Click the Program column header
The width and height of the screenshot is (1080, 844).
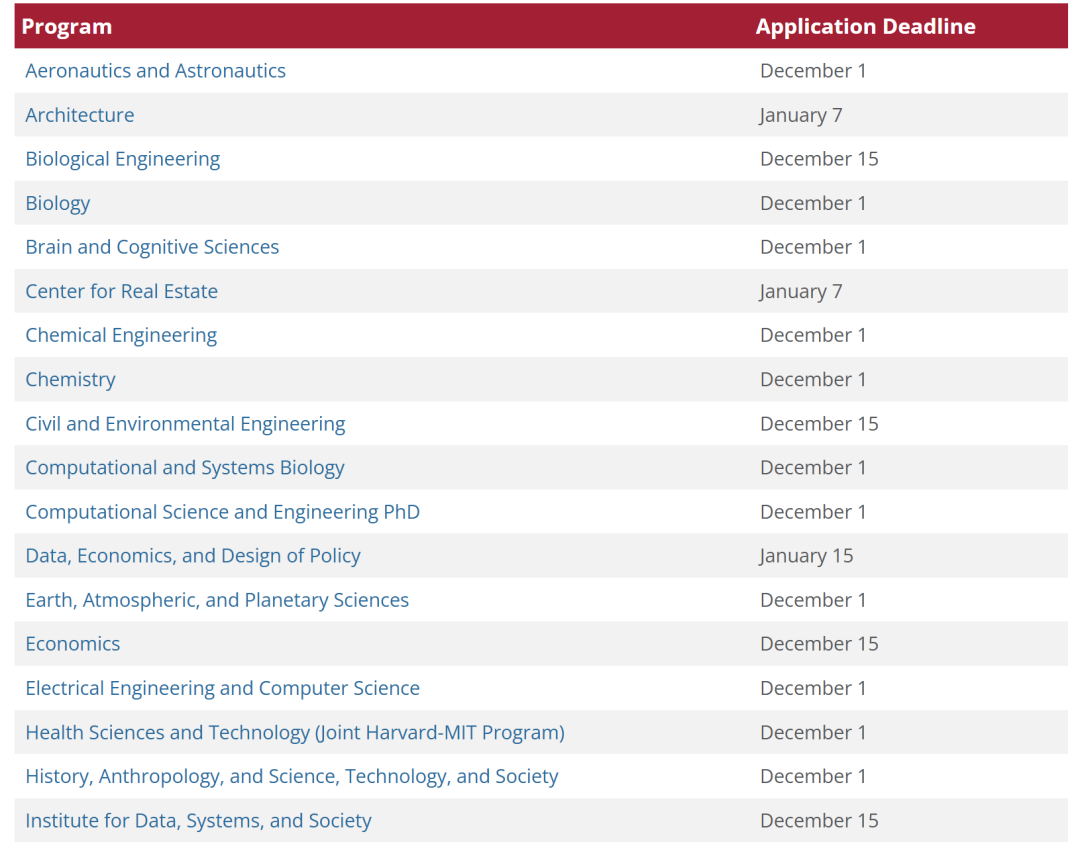67,27
